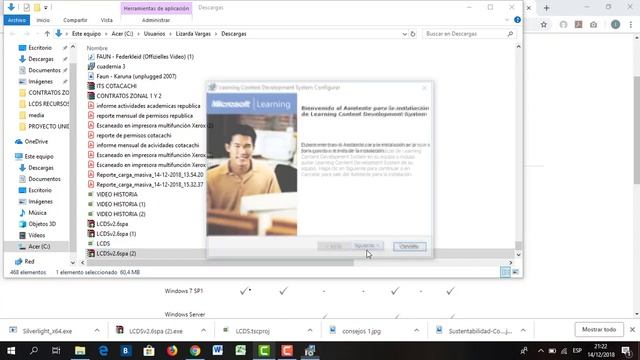The height and width of the screenshot is (360, 640).
Task: Open Microsoft Store taskbar icon
Action: (149, 351)
